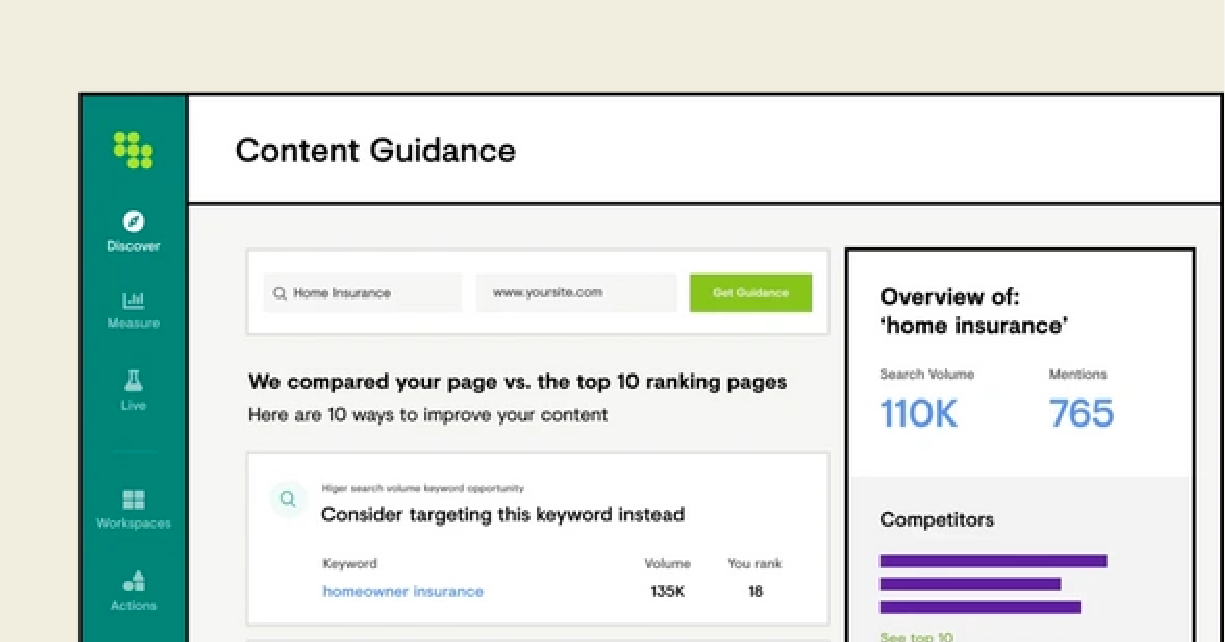Click the 'Overview of: home insurance' heading
This screenshot has height=642, width=1225.
(974, 311)
